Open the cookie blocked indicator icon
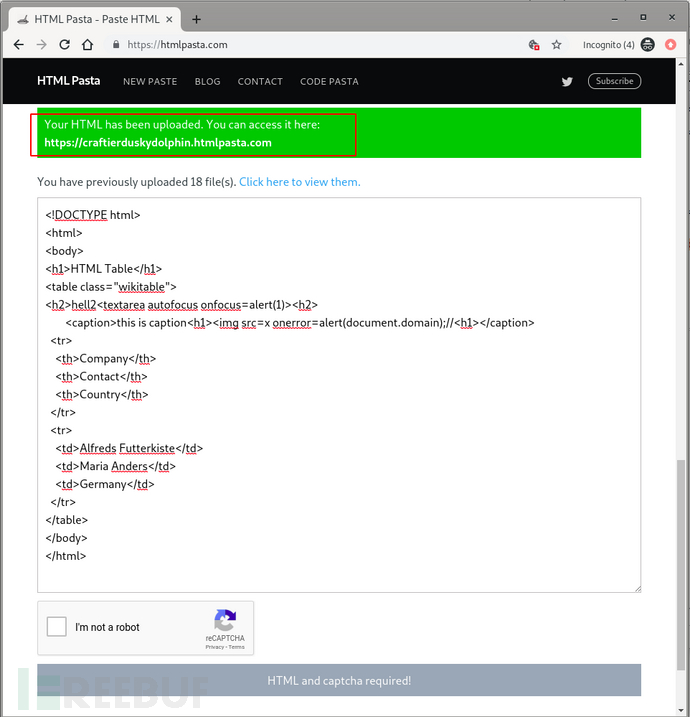This screenshot has width=690, height=717. 534,45
